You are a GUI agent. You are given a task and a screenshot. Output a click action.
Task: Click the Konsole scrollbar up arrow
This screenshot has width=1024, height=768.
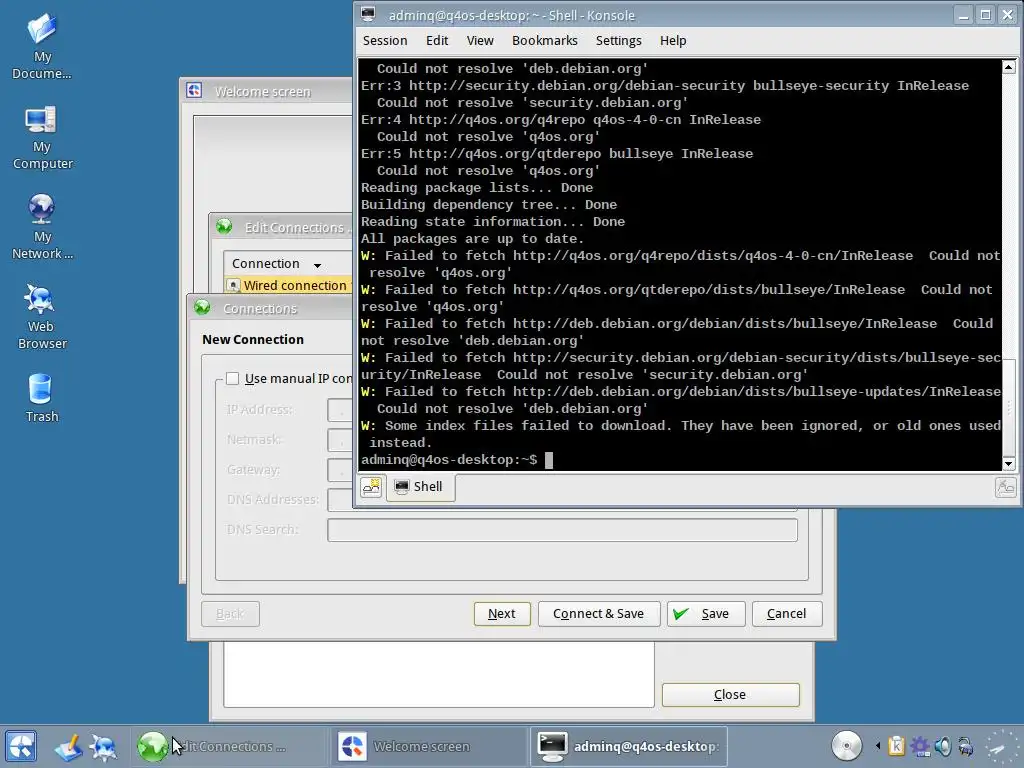pyautogui.click(x=1009, y=67)
